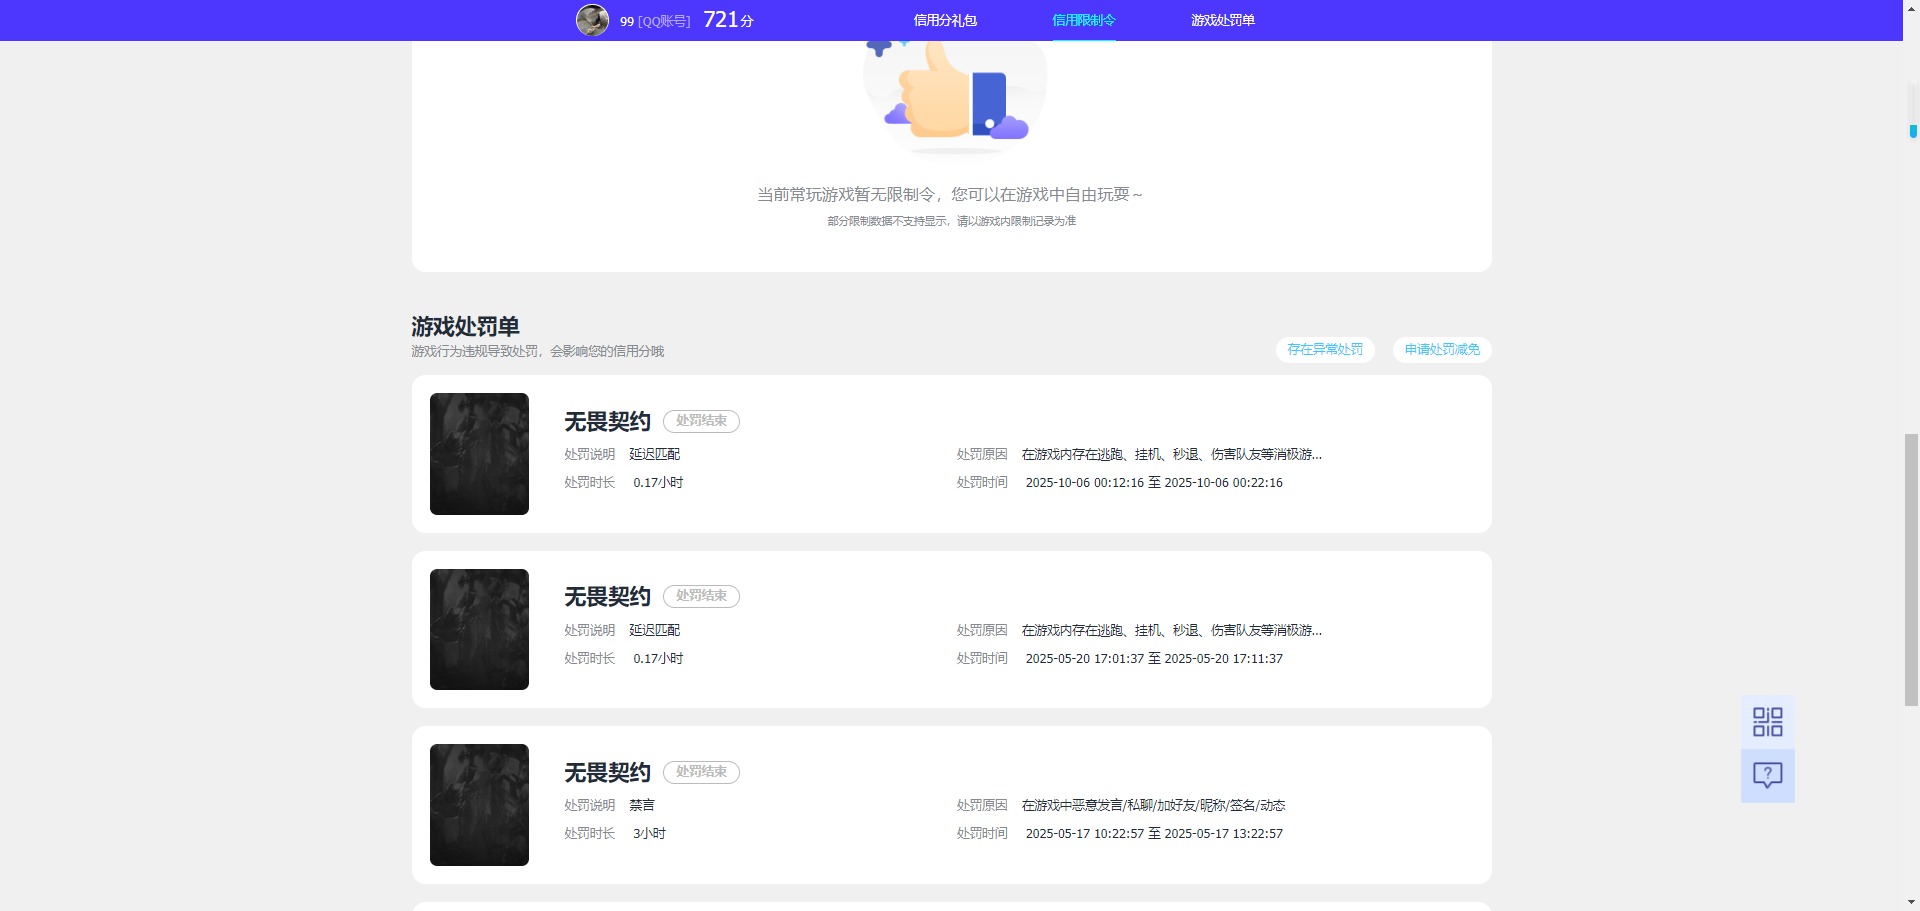Screen dimensions: 1920x911
Task: Open the QR code panel on the right
Action: click(x=1768, y=721)
